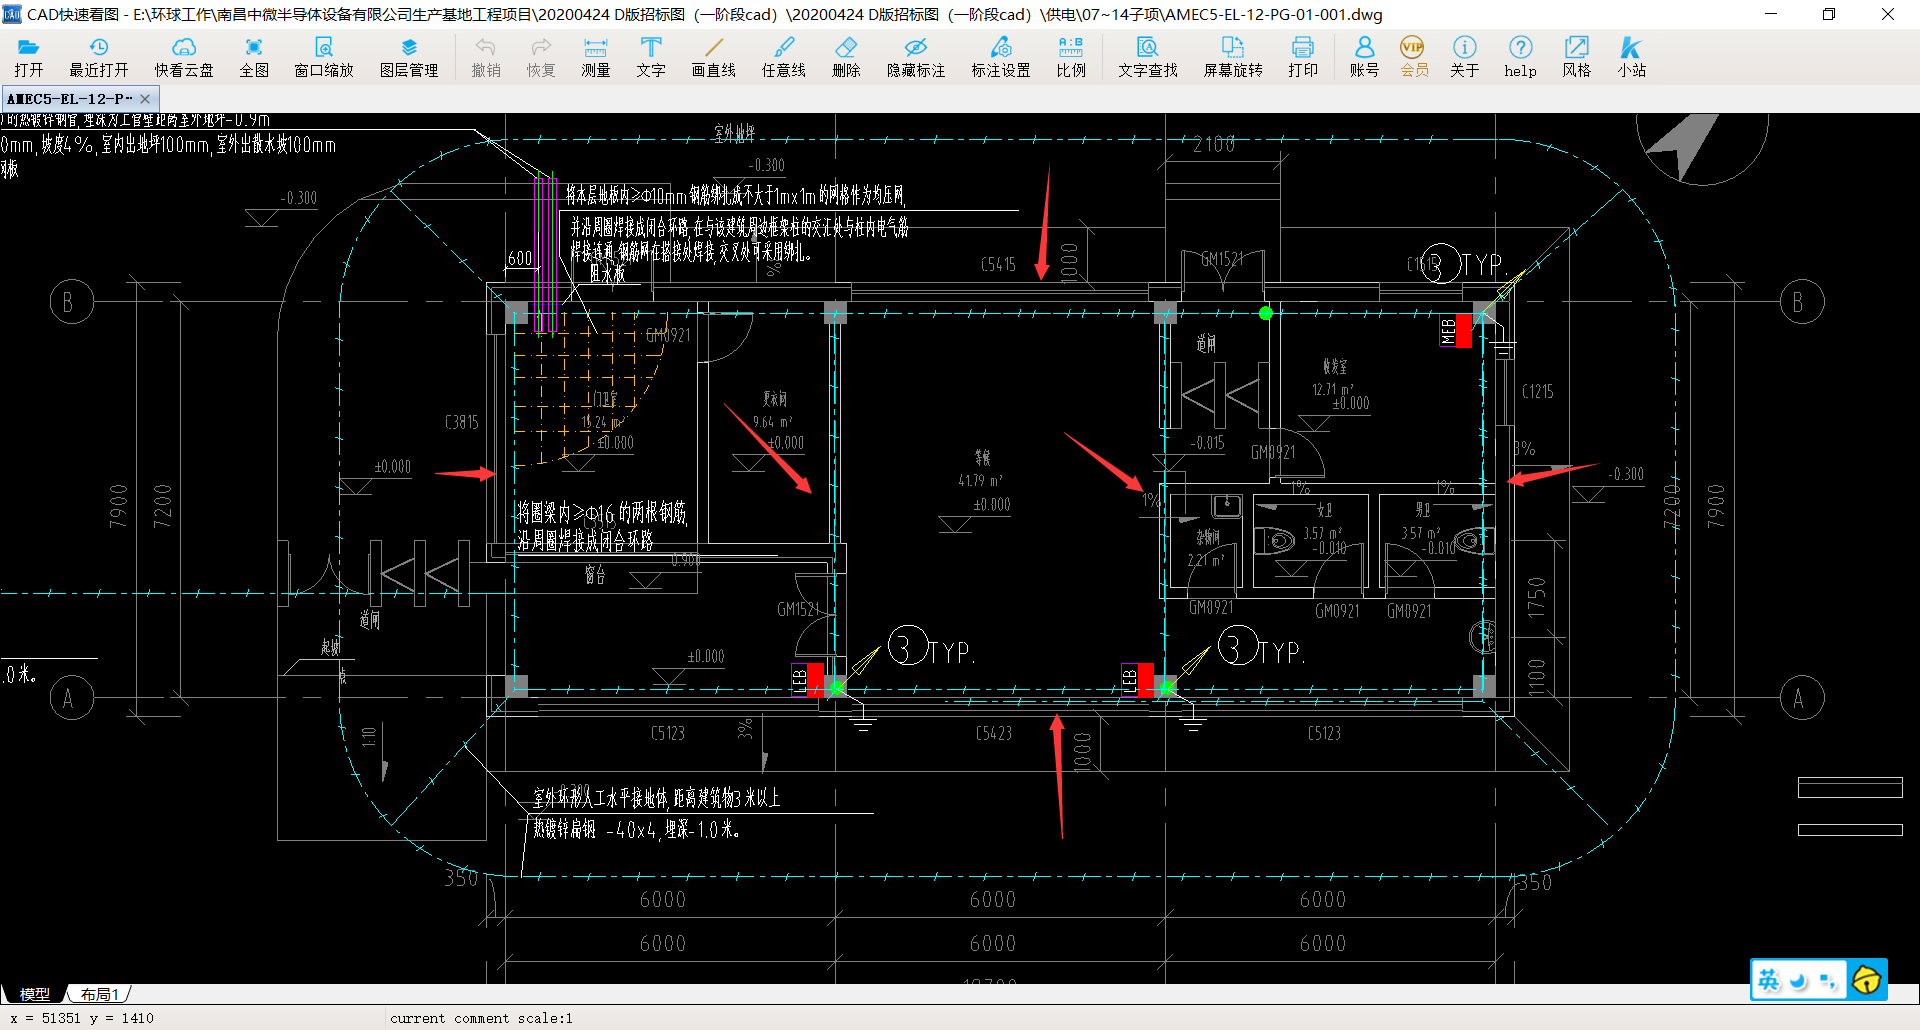1920x1030 pixels.
Task: Open the VIP 会员 membership page
Action: tap(1413, 57)
